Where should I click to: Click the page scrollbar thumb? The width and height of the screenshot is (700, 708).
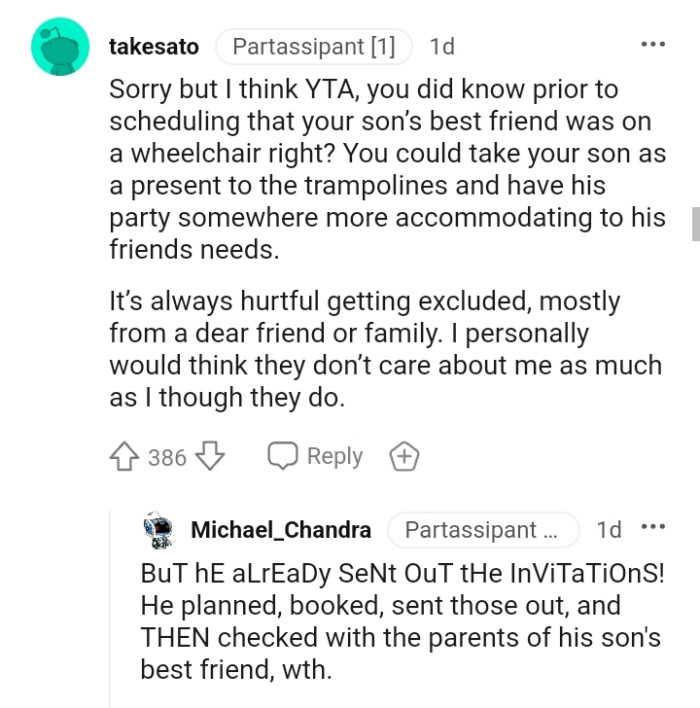click(x=695, y=224)
